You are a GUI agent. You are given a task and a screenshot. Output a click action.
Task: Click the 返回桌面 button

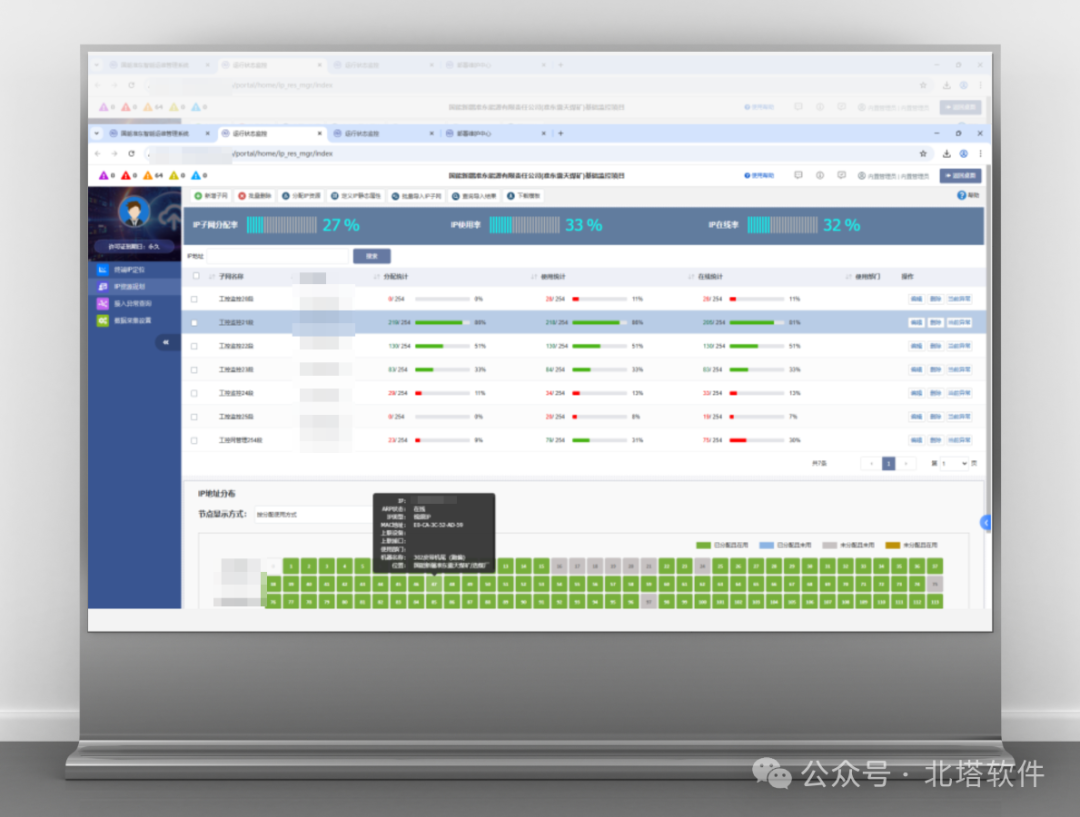coord(961,176)
